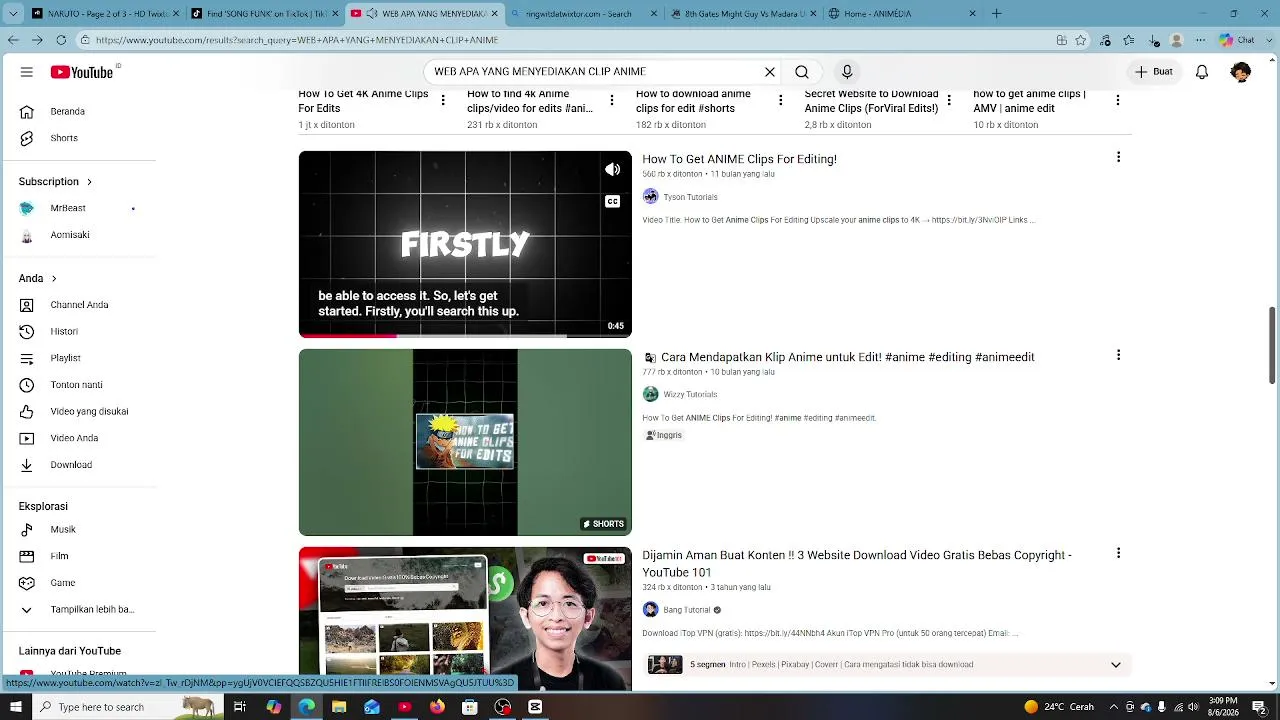Open options for 'How to download anime clips for edit'
The image size is (1280, 720).
click(781, 100)
